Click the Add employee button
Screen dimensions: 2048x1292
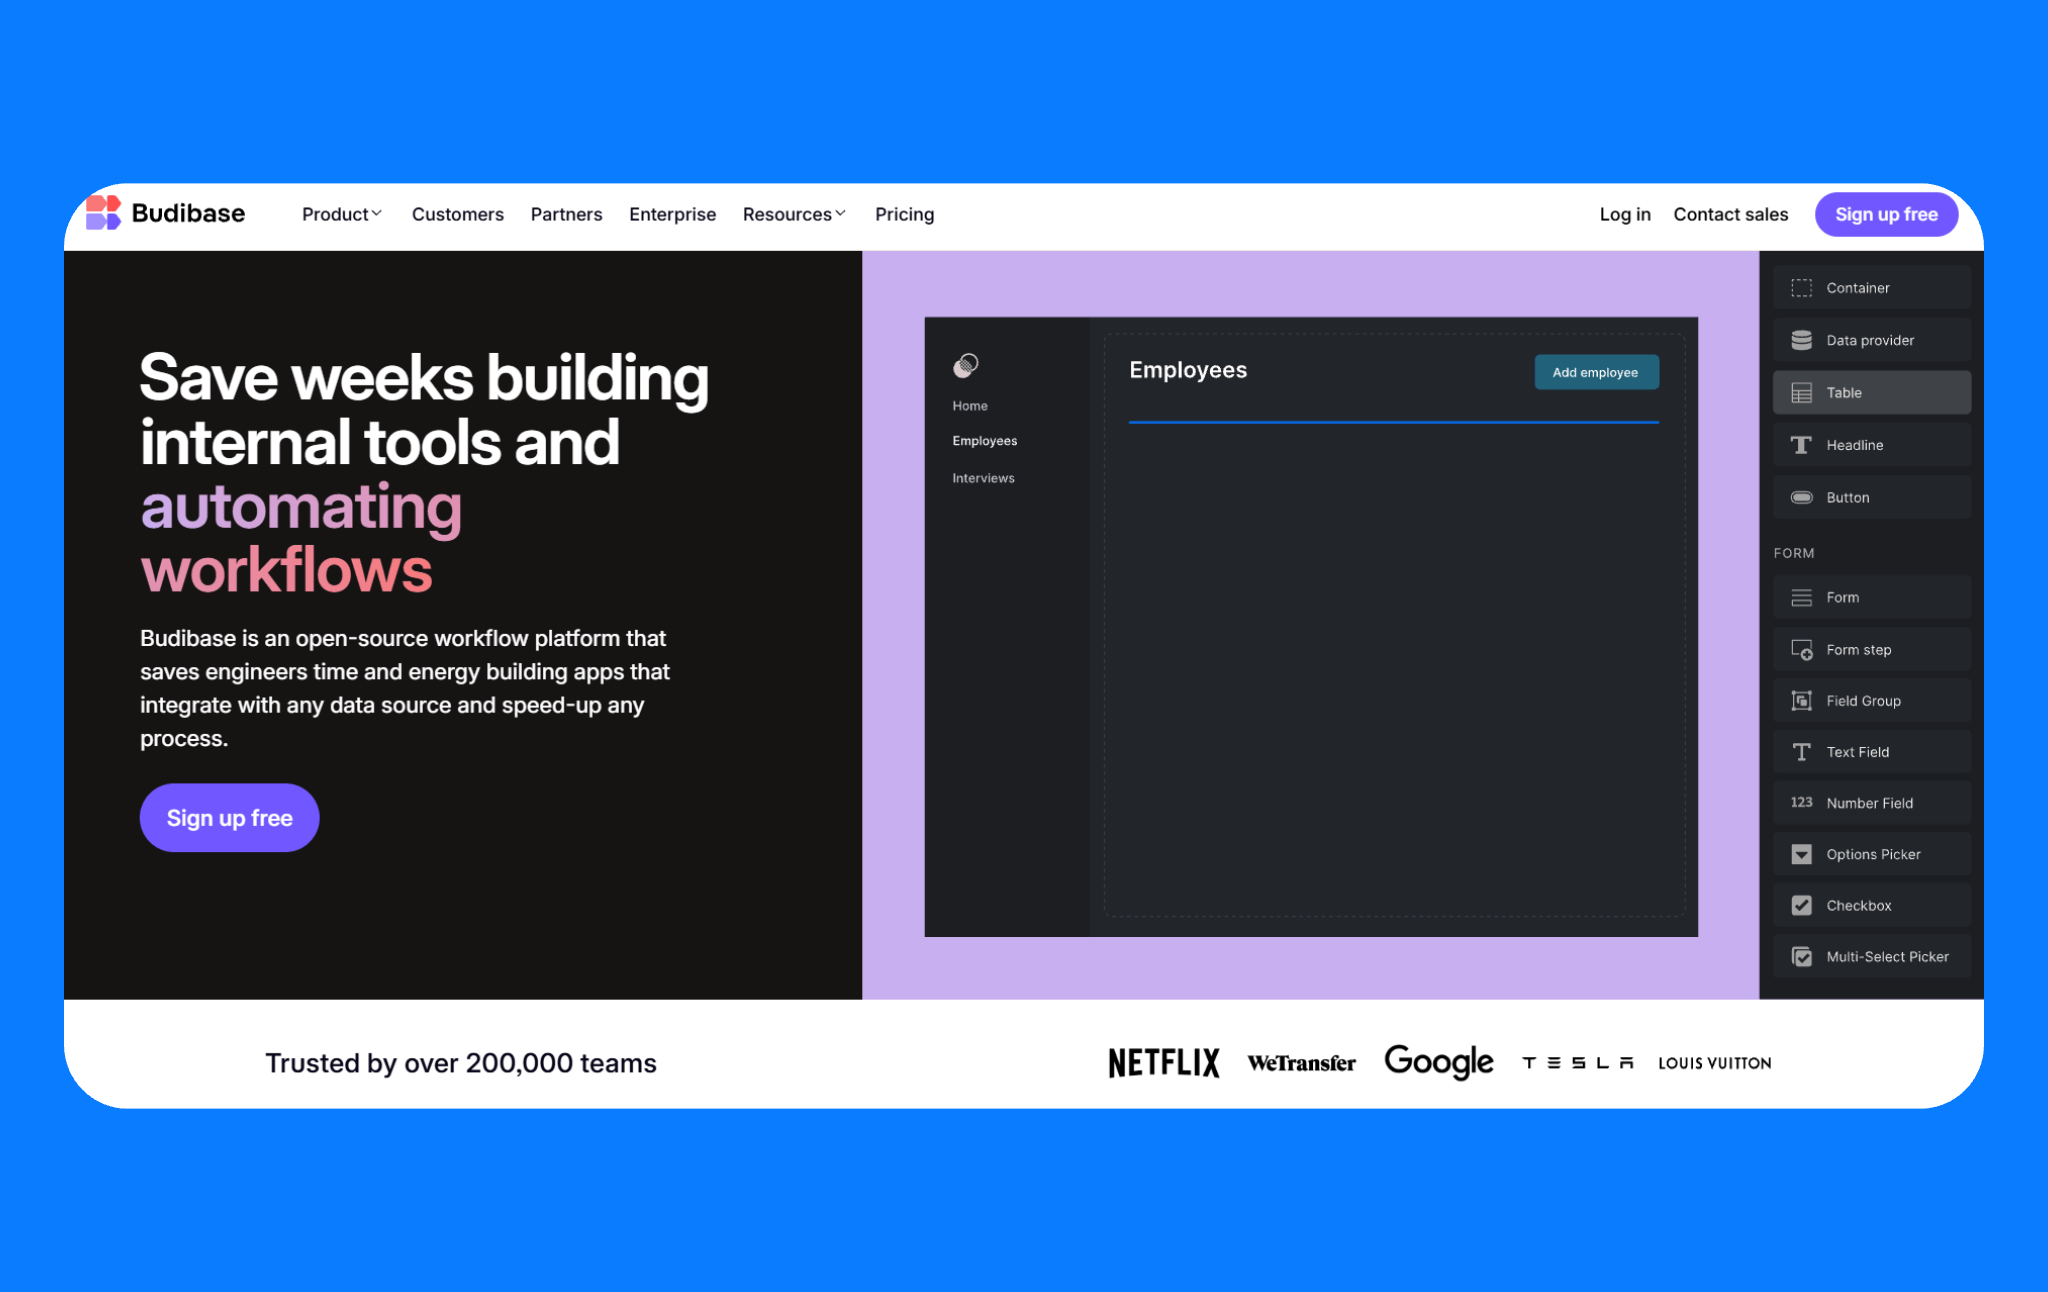coord(1595,372)
